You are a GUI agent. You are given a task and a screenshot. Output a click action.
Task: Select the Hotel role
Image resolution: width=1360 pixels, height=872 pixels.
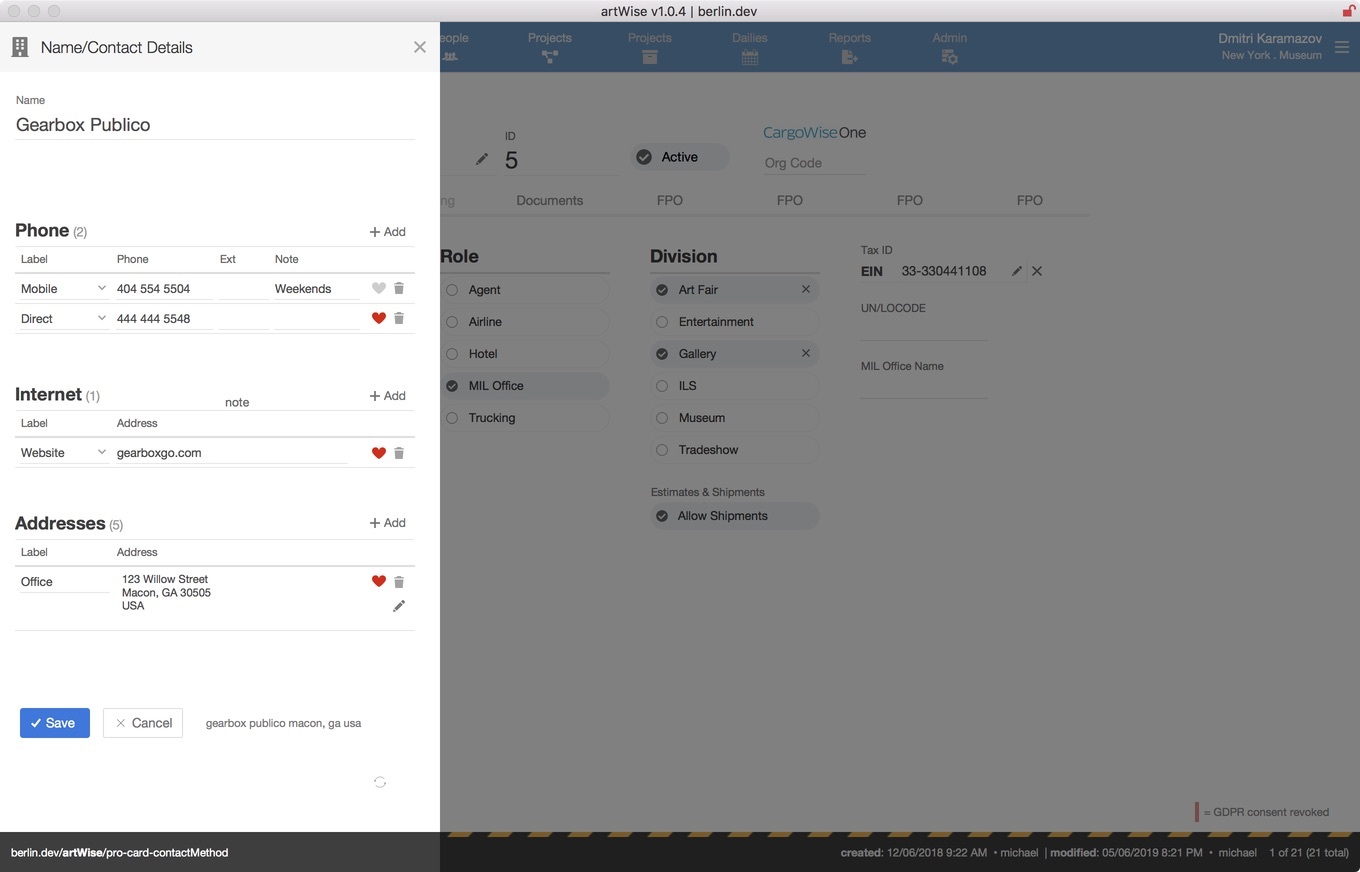point(524,354)
